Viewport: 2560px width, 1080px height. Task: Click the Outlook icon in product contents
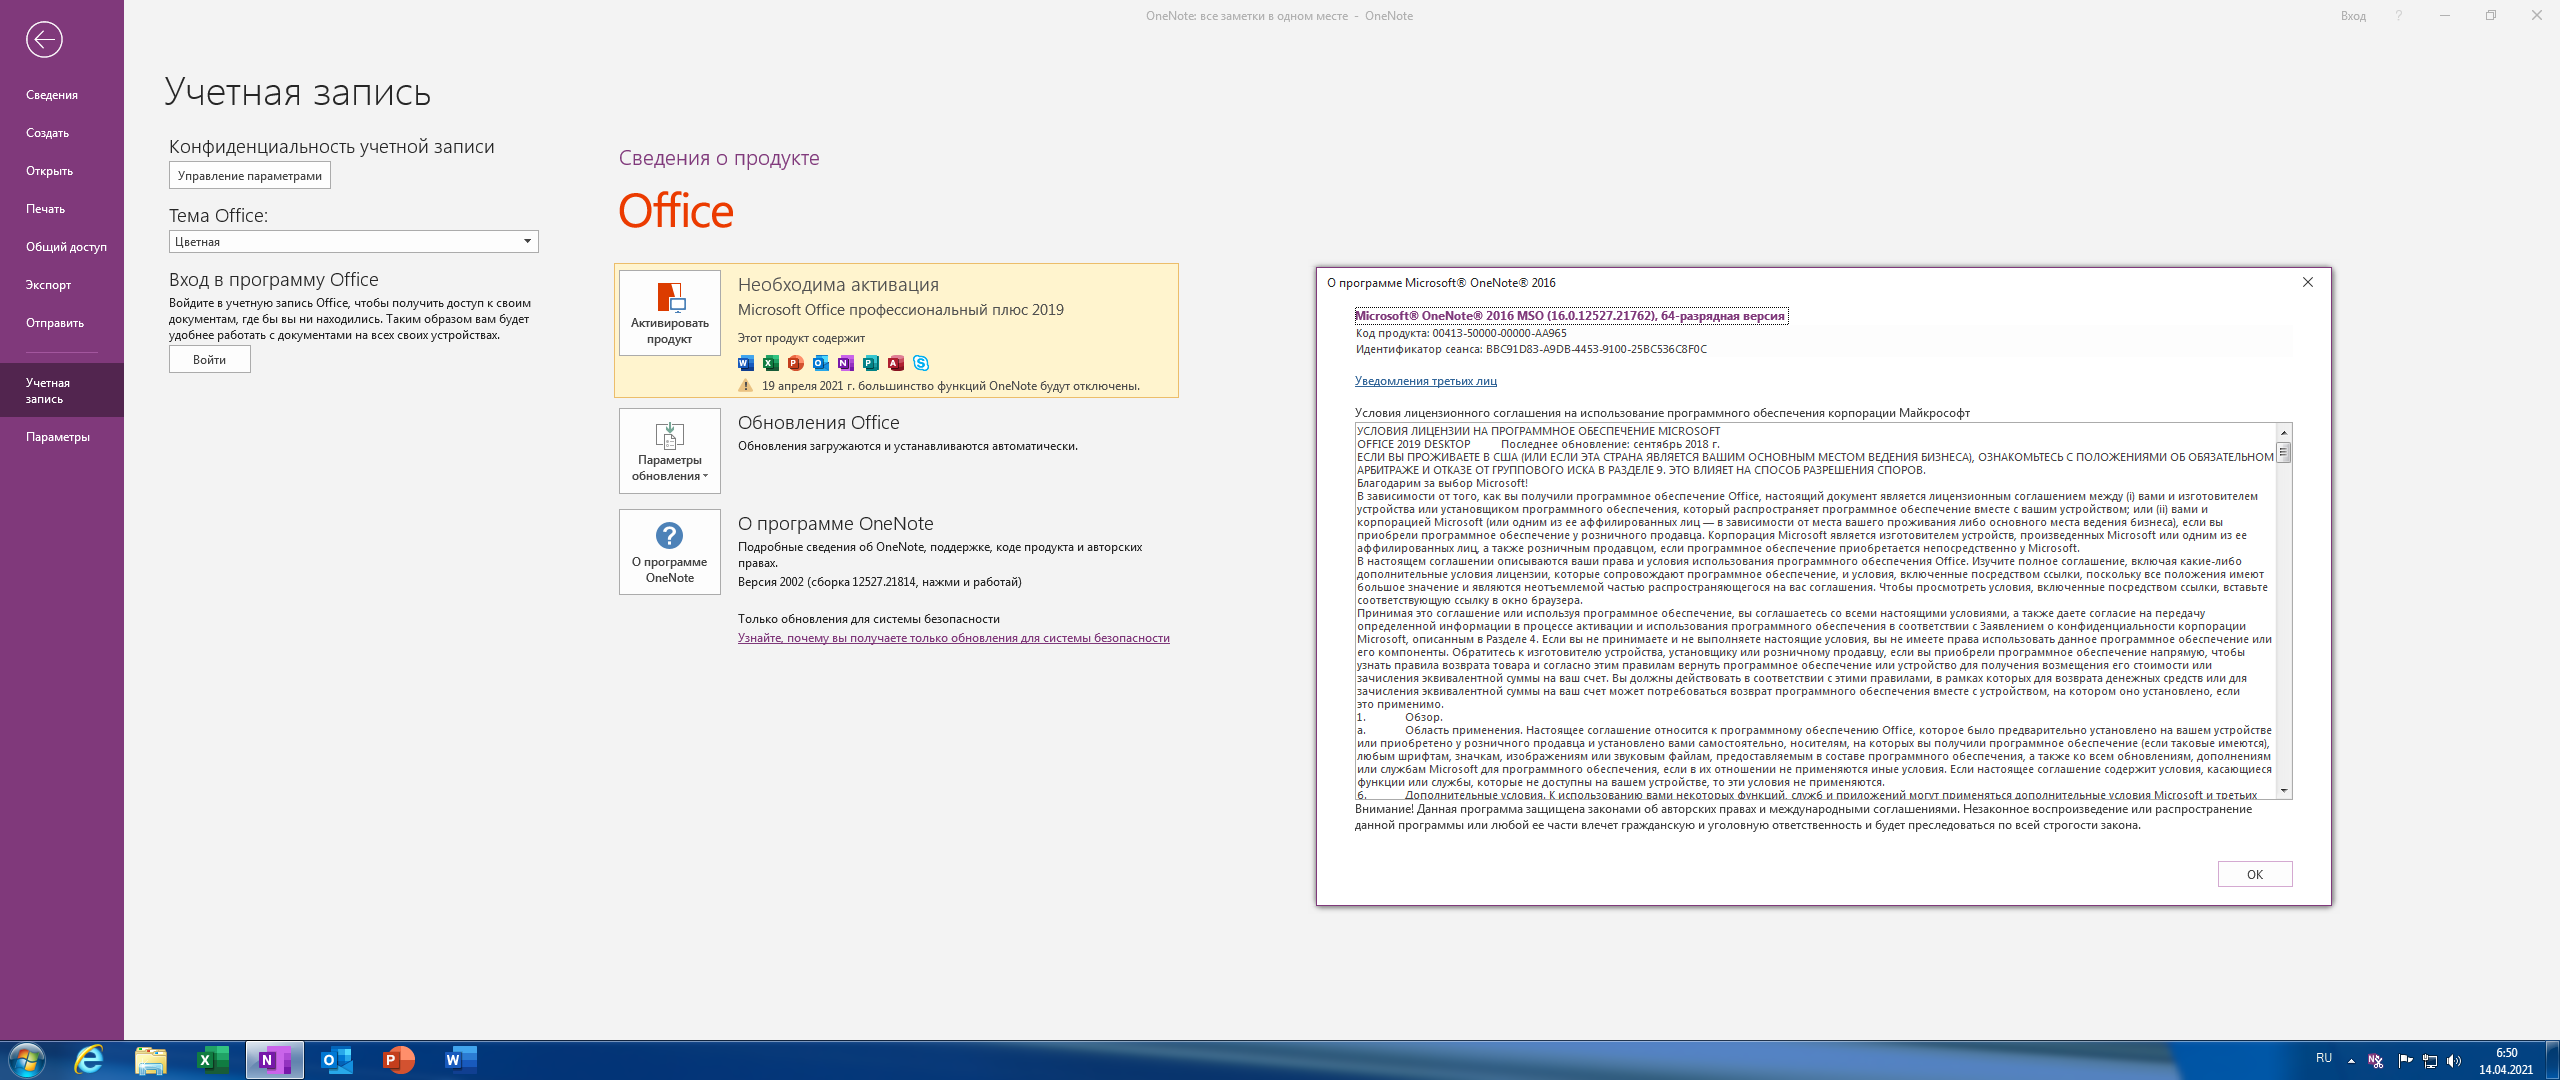[821, 363]
